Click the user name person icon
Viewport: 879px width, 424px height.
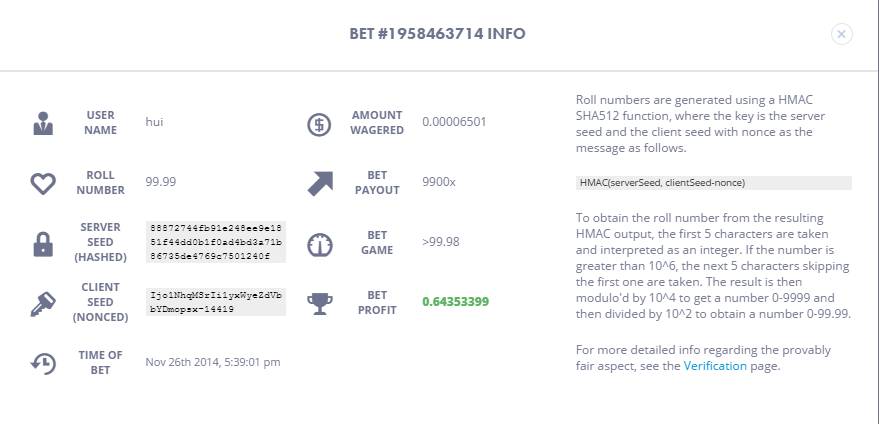tap(43, 123)
